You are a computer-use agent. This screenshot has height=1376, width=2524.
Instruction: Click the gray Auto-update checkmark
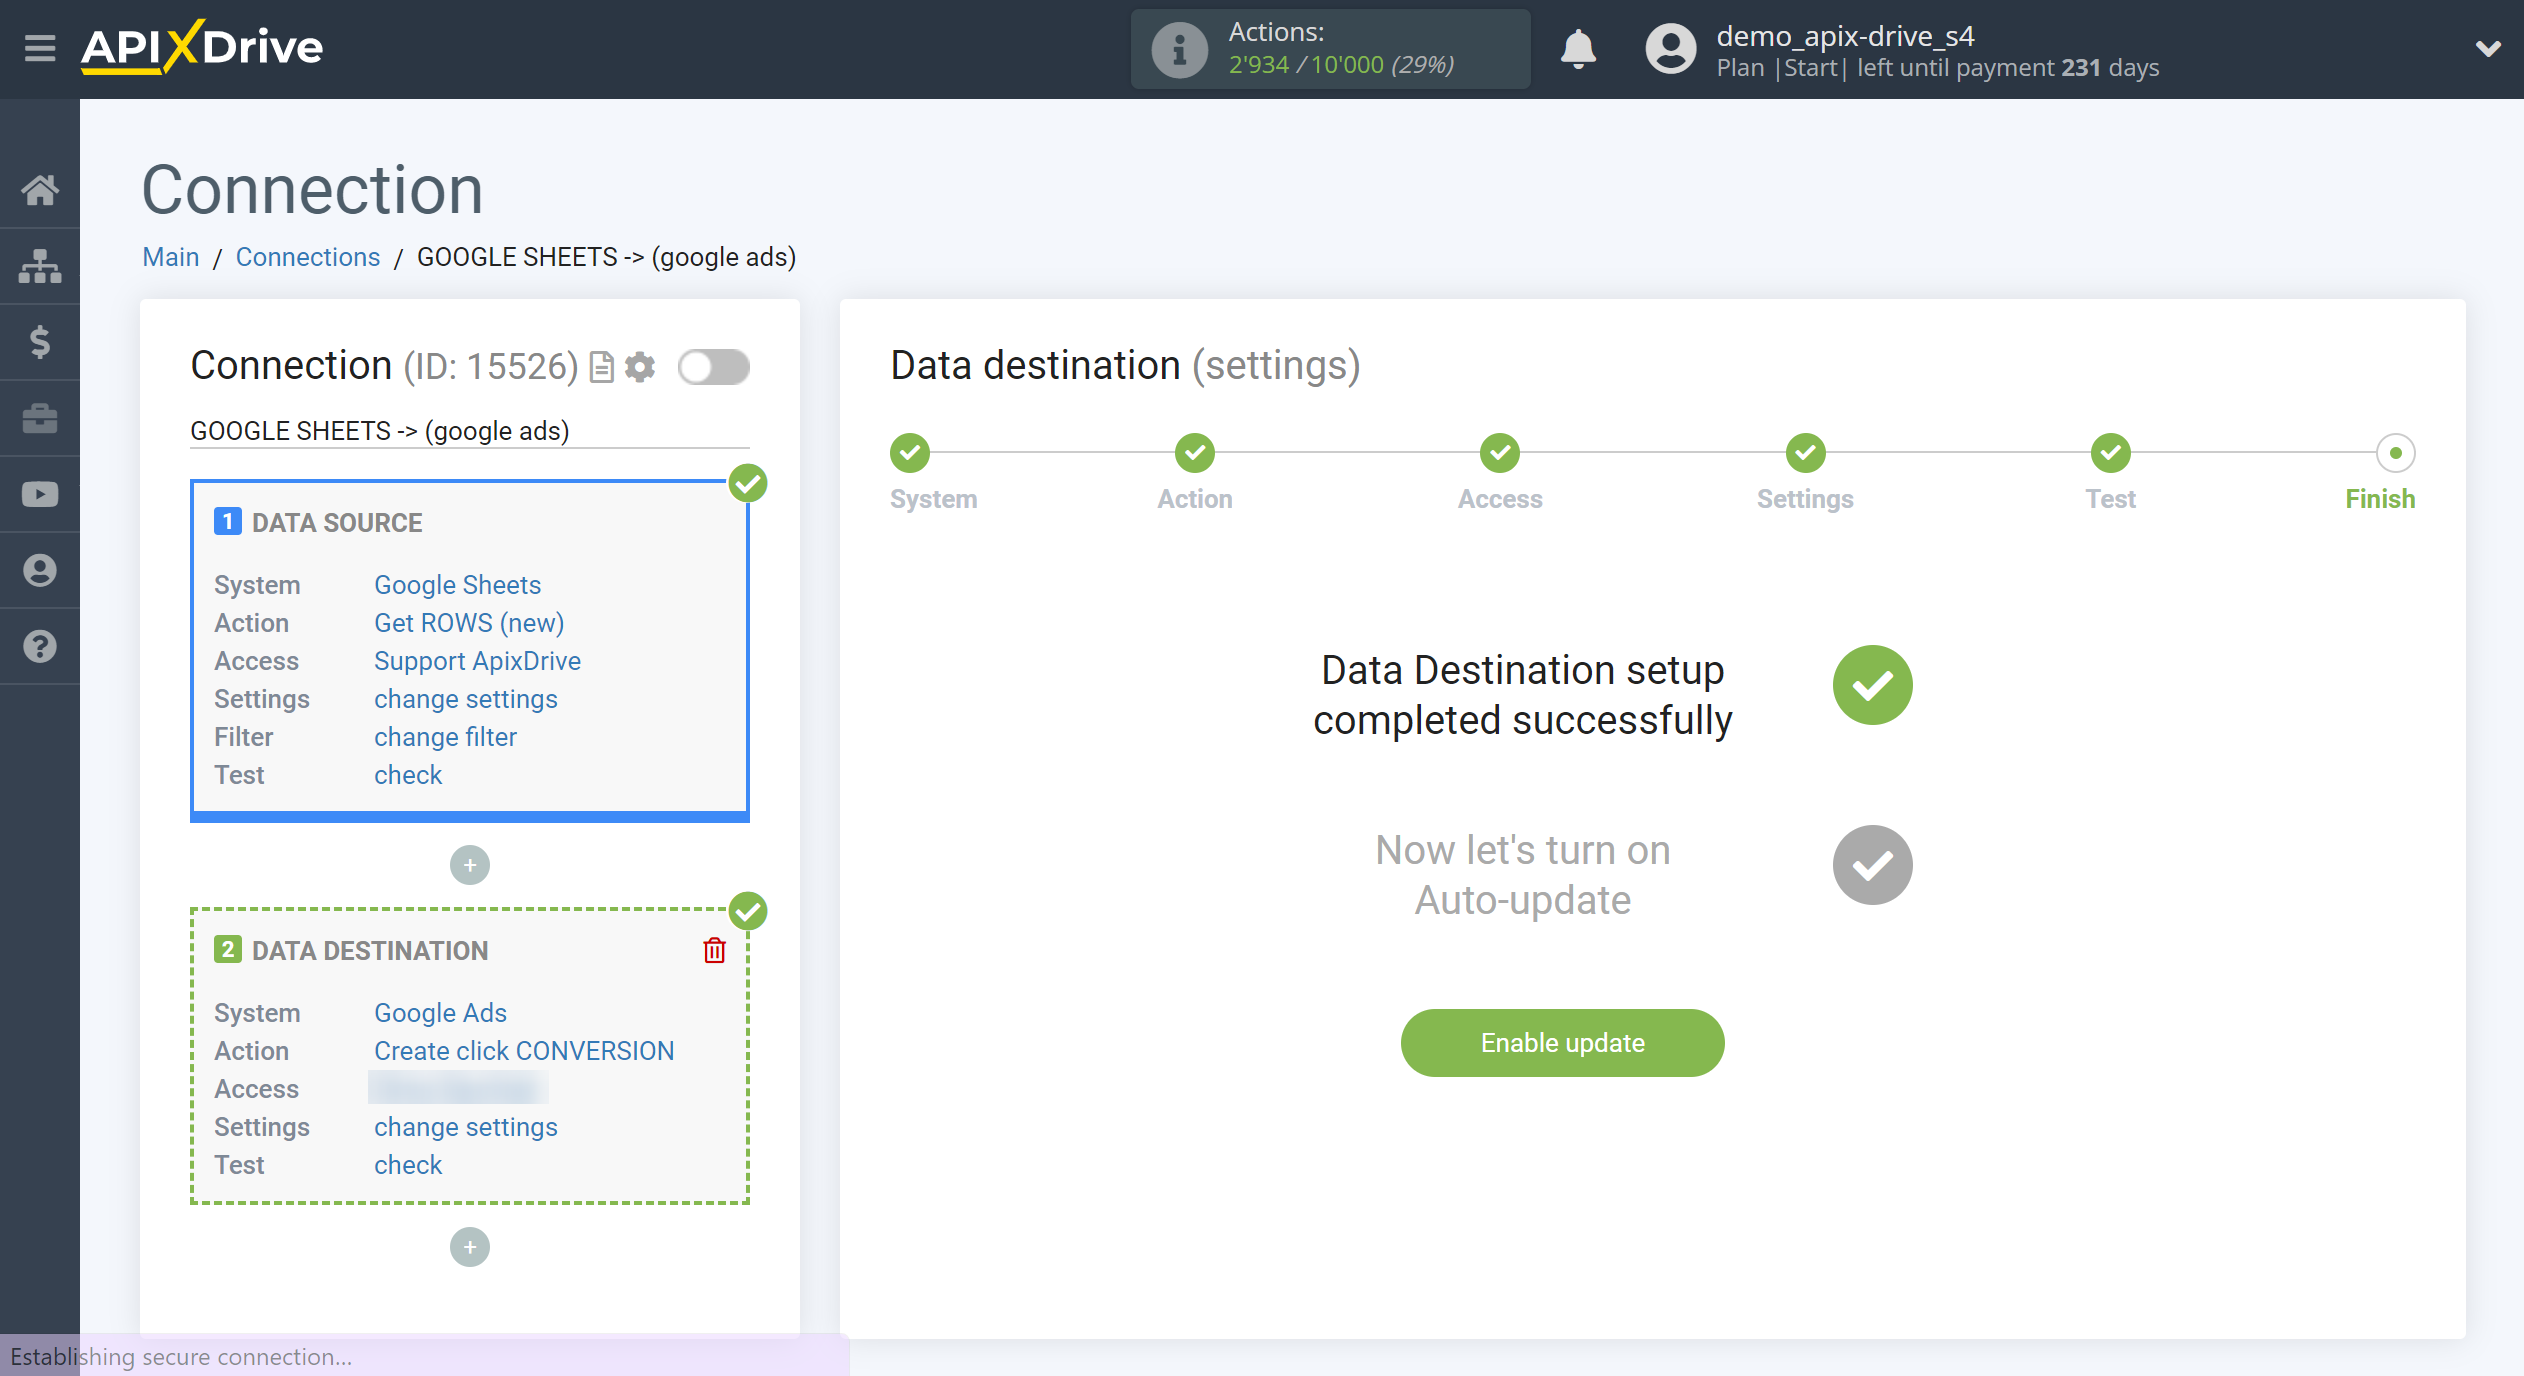coord(1872,865)
